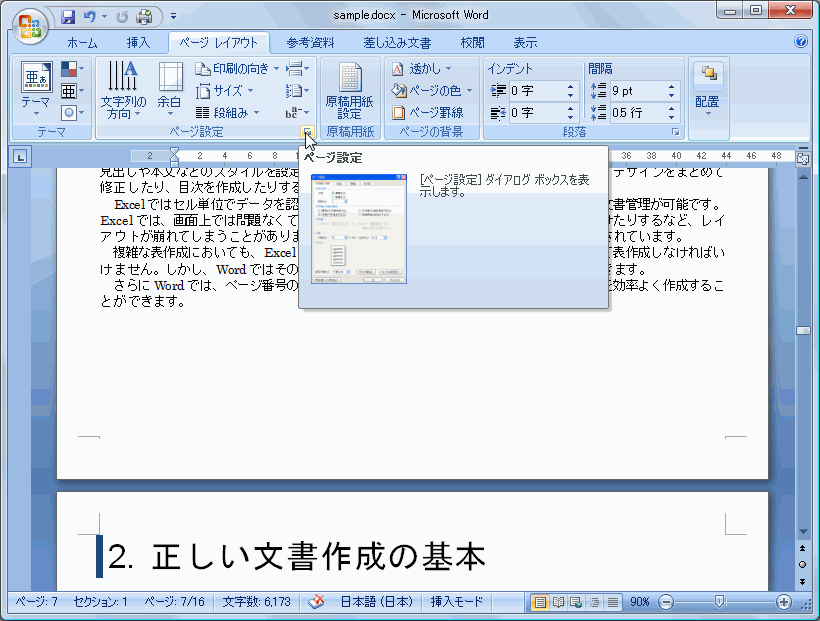Open 配置 arrange menu
The height and width of the screenshot is (621, 820).
click(x=708, y=89)
